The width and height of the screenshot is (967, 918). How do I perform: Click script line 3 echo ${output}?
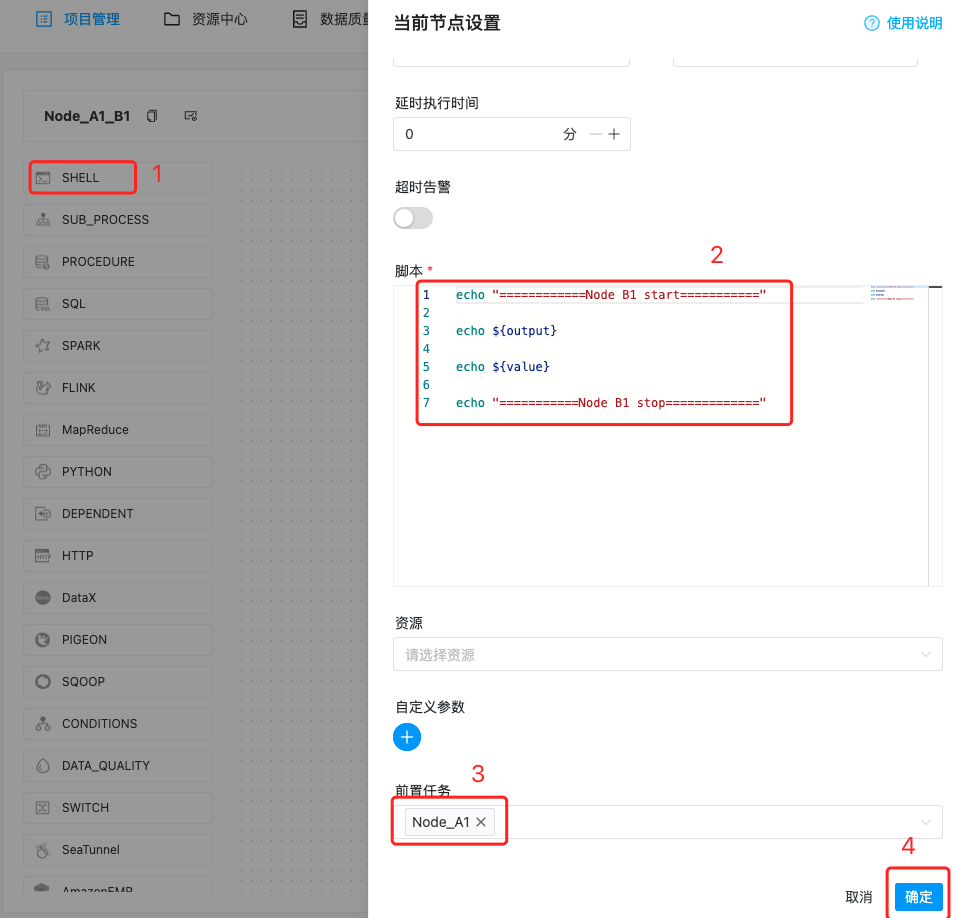(506, 331)
